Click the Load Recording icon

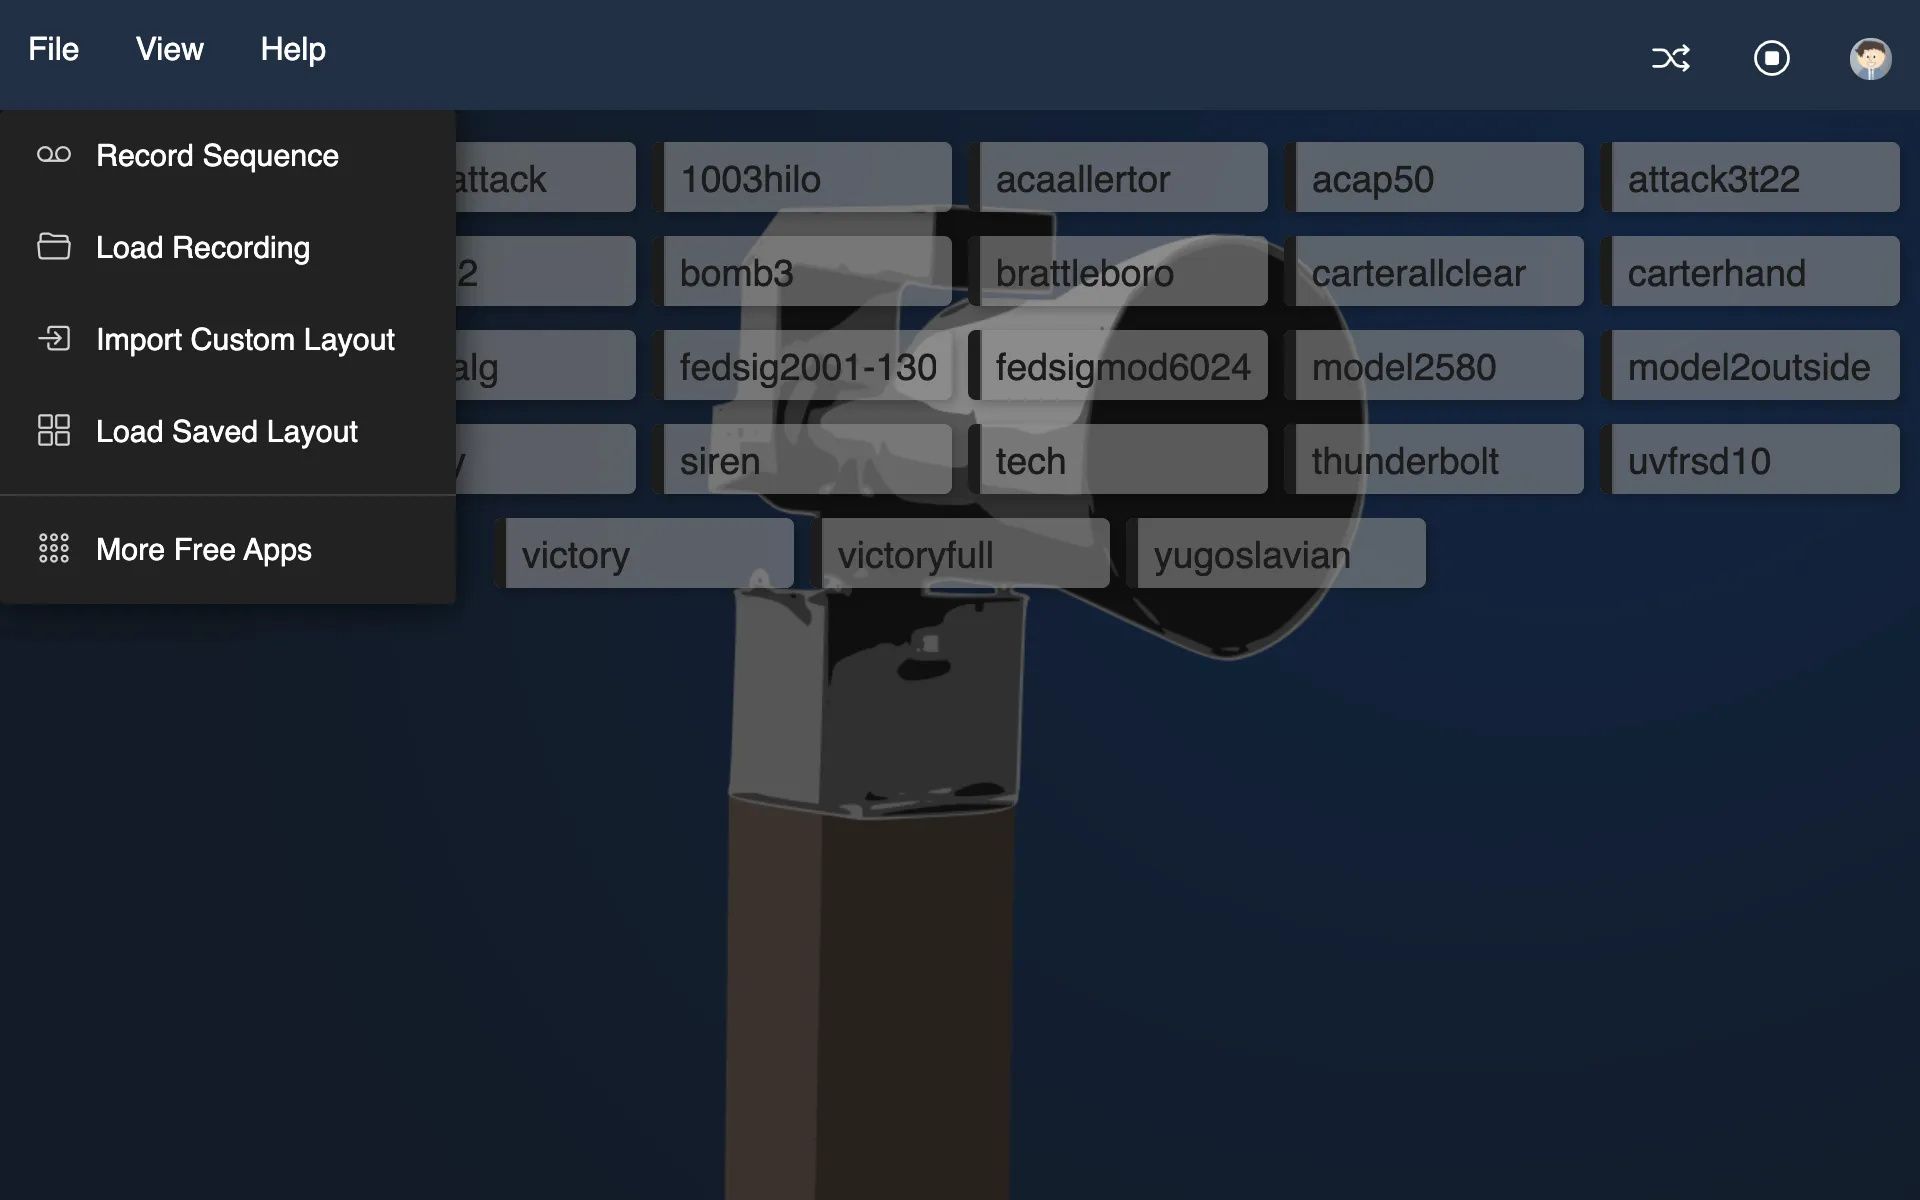pyautogui.click(x=51, y=245)
